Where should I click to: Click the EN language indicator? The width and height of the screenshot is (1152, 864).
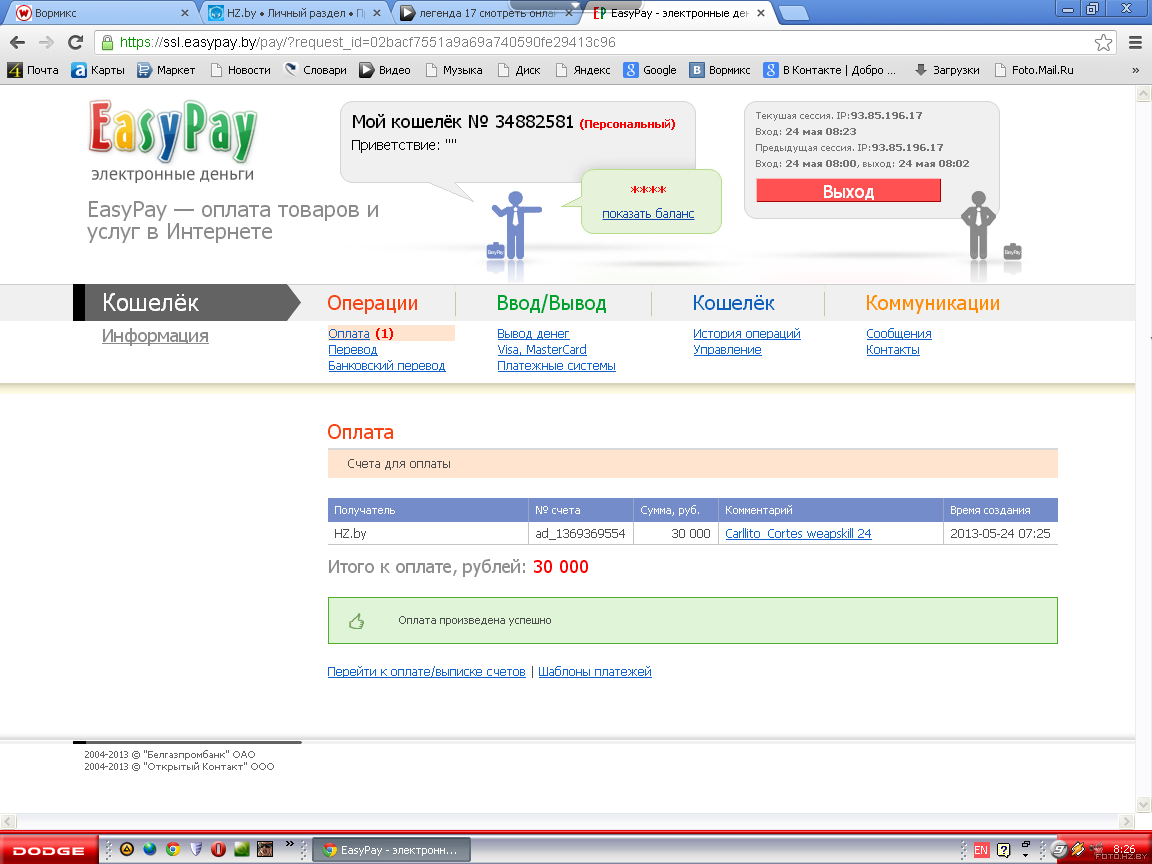point(981,850)
